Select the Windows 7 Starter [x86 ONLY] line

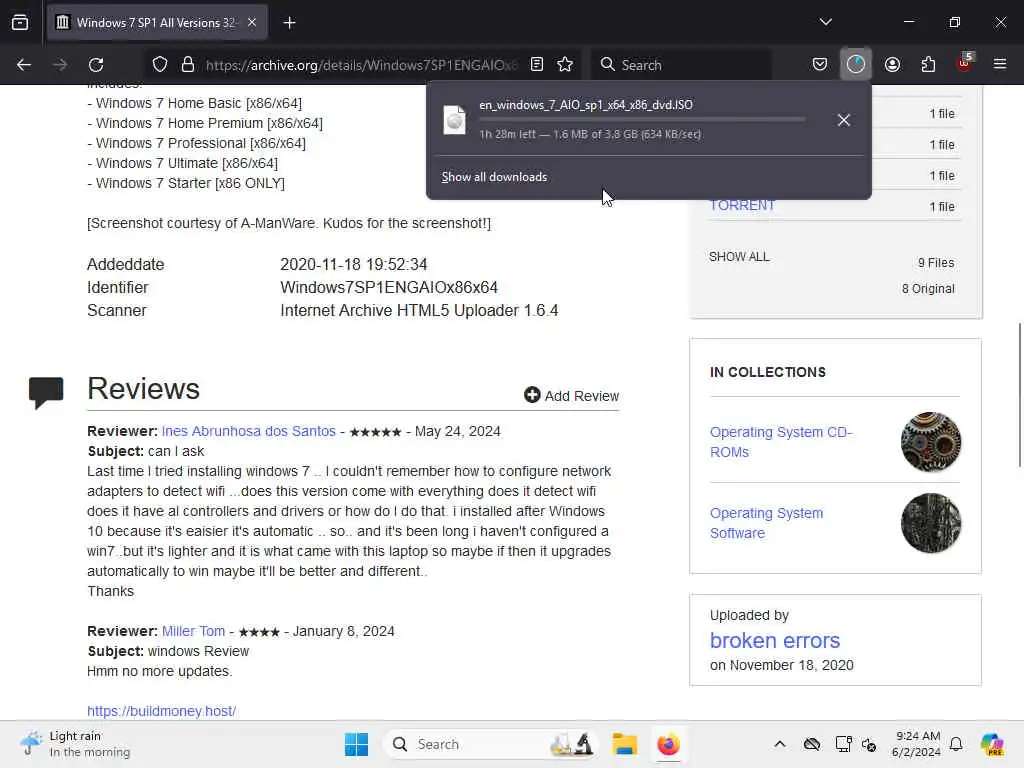(186, 184)
